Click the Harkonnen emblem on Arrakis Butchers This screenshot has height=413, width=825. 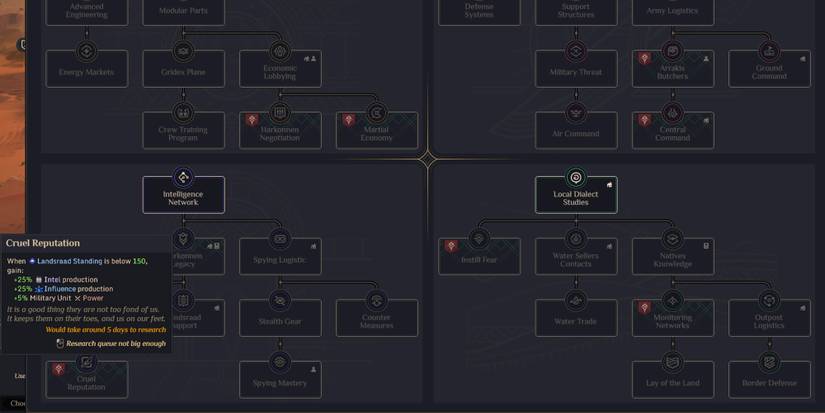pos(645,59)
